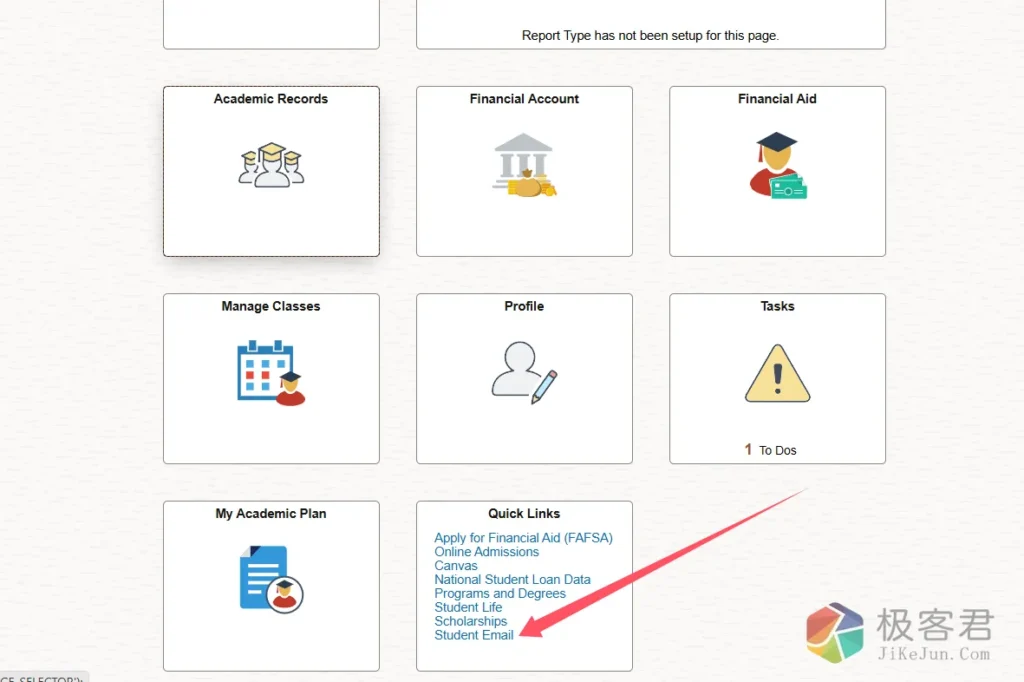The height and width of the screenshot is (682, 1024).
Task: Visit the Student Life link
Action: pyautogui.click(x=468, y=608)
